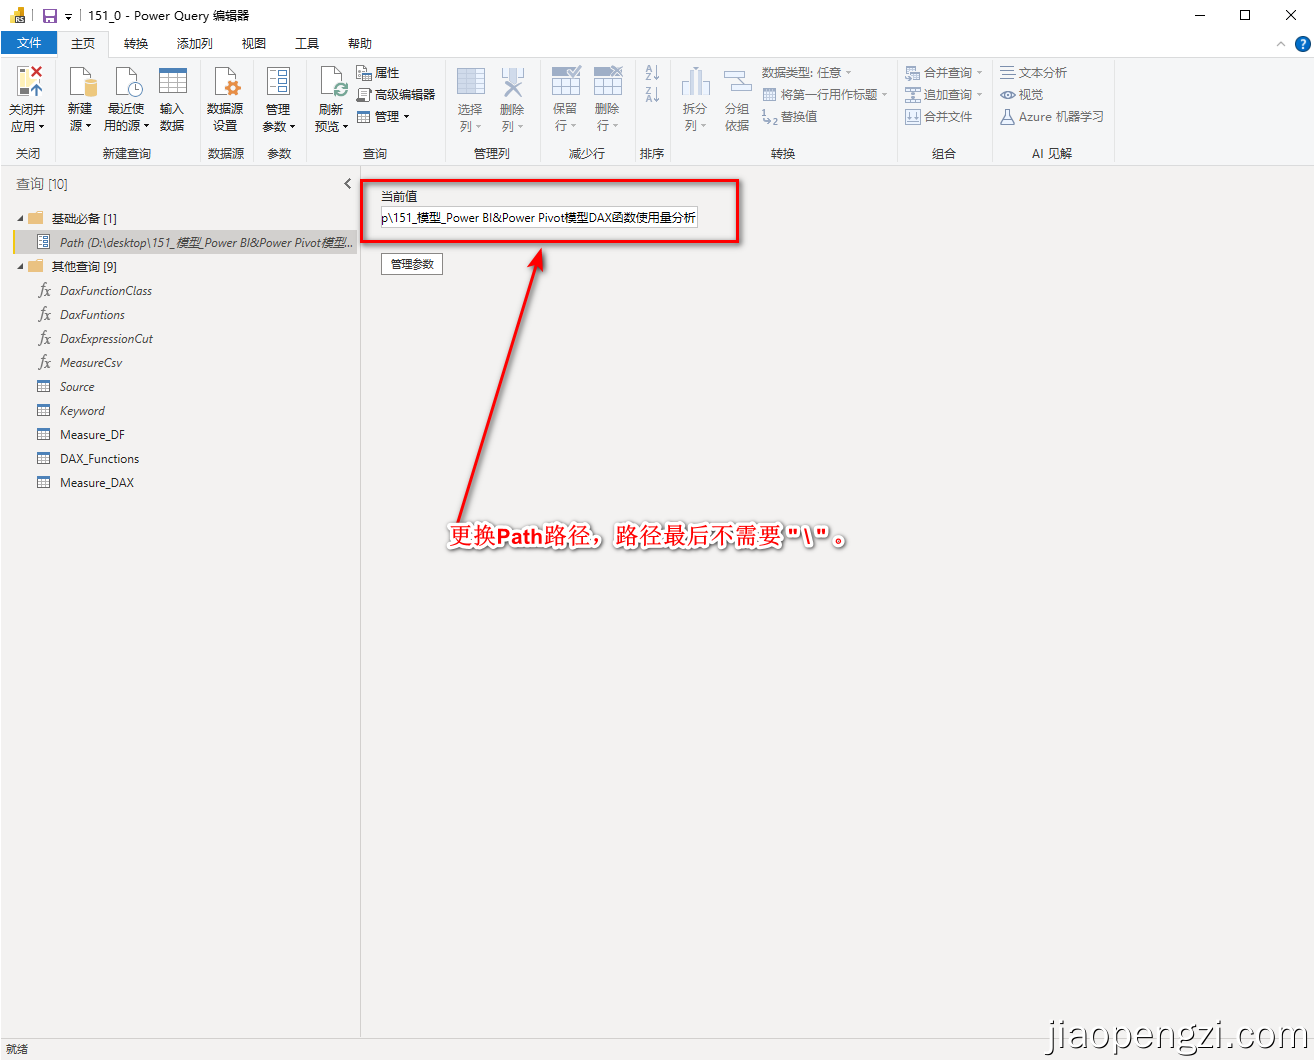Switch to the Home (主页) tab
The height and width of the screenshot is (1061, 1315).
[x=83, y=44]
